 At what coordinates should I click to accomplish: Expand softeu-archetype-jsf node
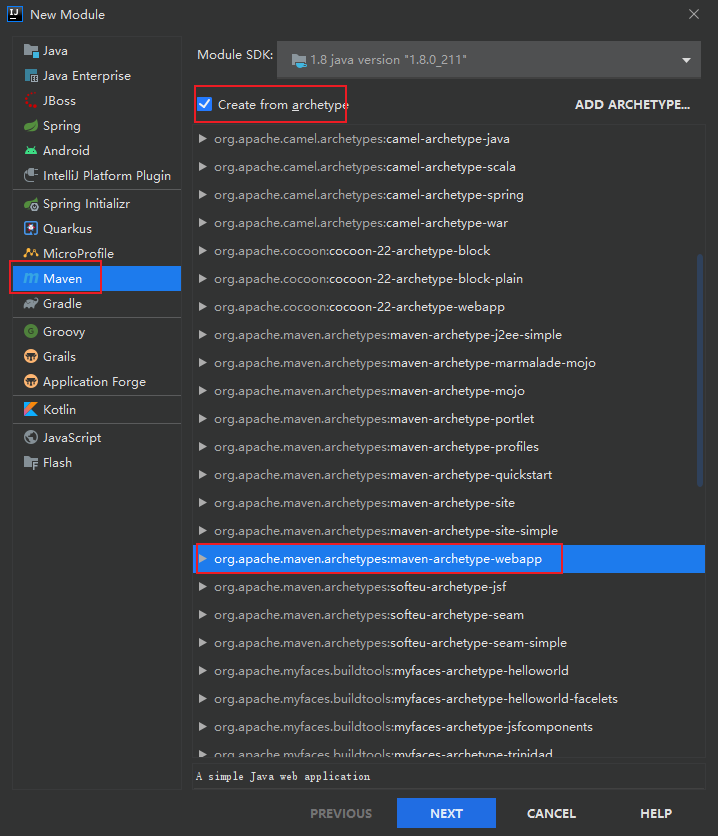[x=203, y=586]
